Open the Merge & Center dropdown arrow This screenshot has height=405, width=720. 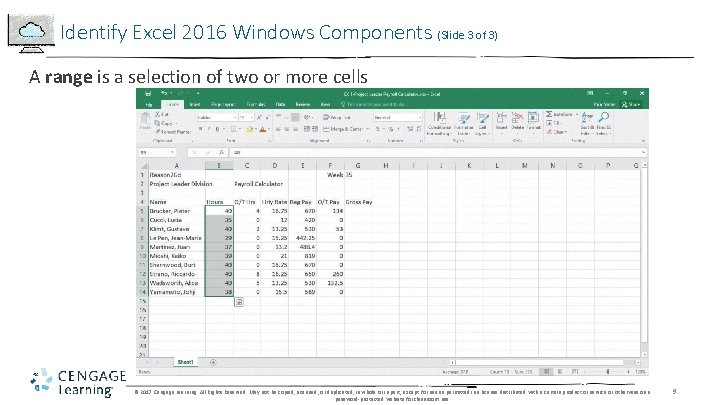[367, 129]
